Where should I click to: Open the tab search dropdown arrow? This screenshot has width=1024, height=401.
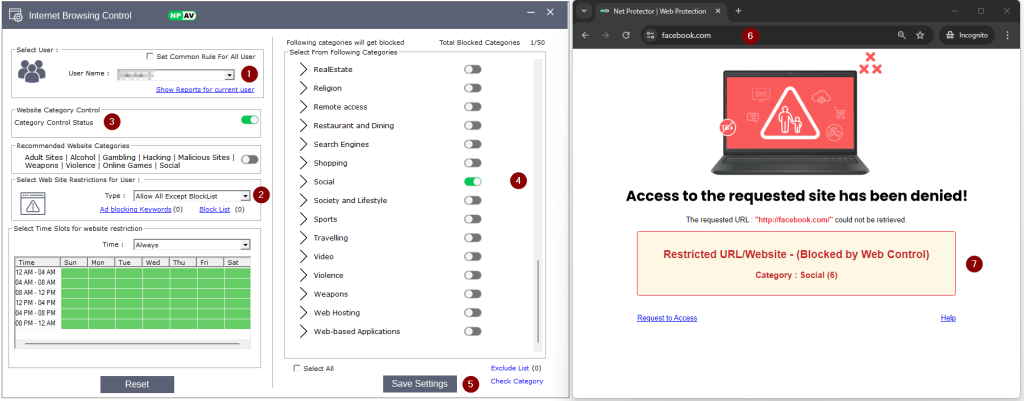(584, 11)
